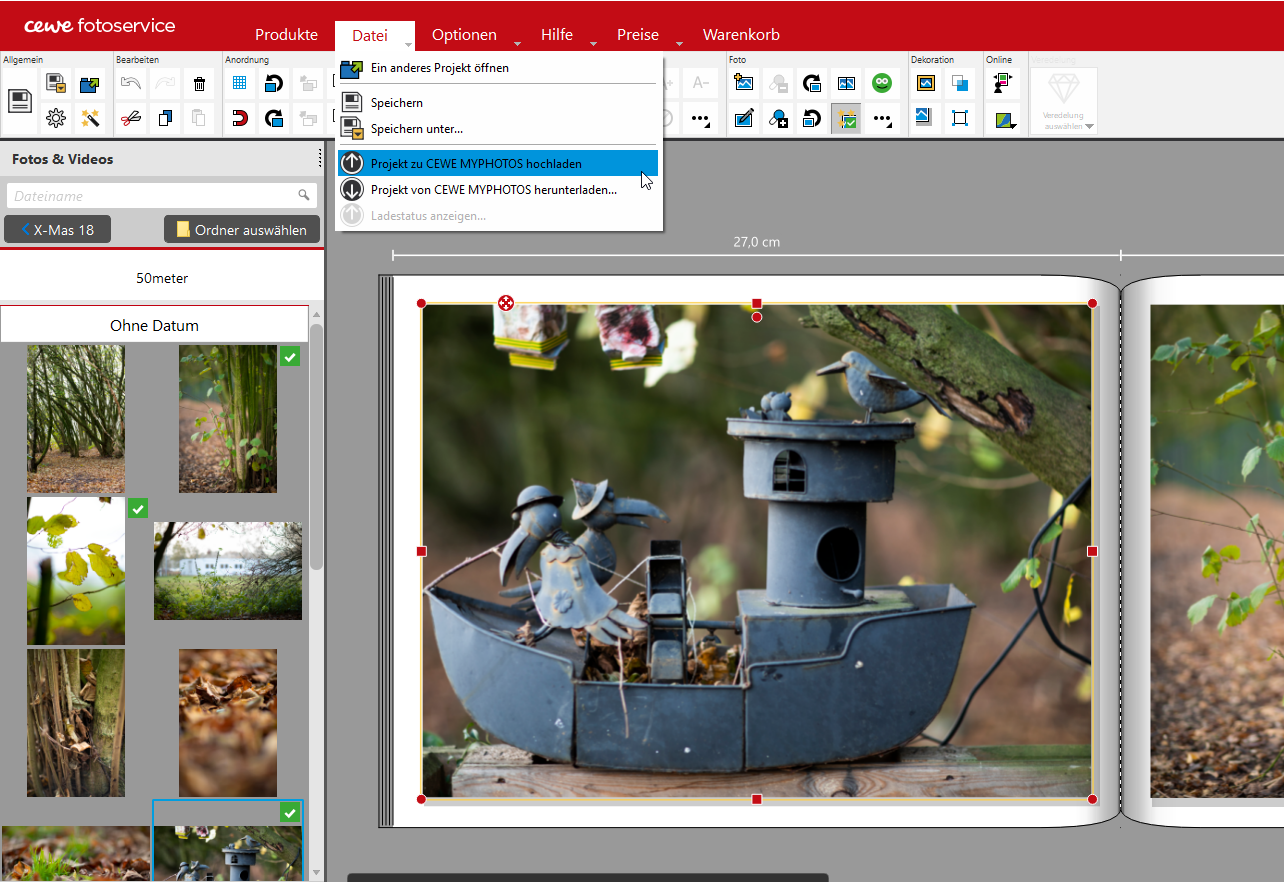Toggle the red magnet snap tool

[239, 119]
